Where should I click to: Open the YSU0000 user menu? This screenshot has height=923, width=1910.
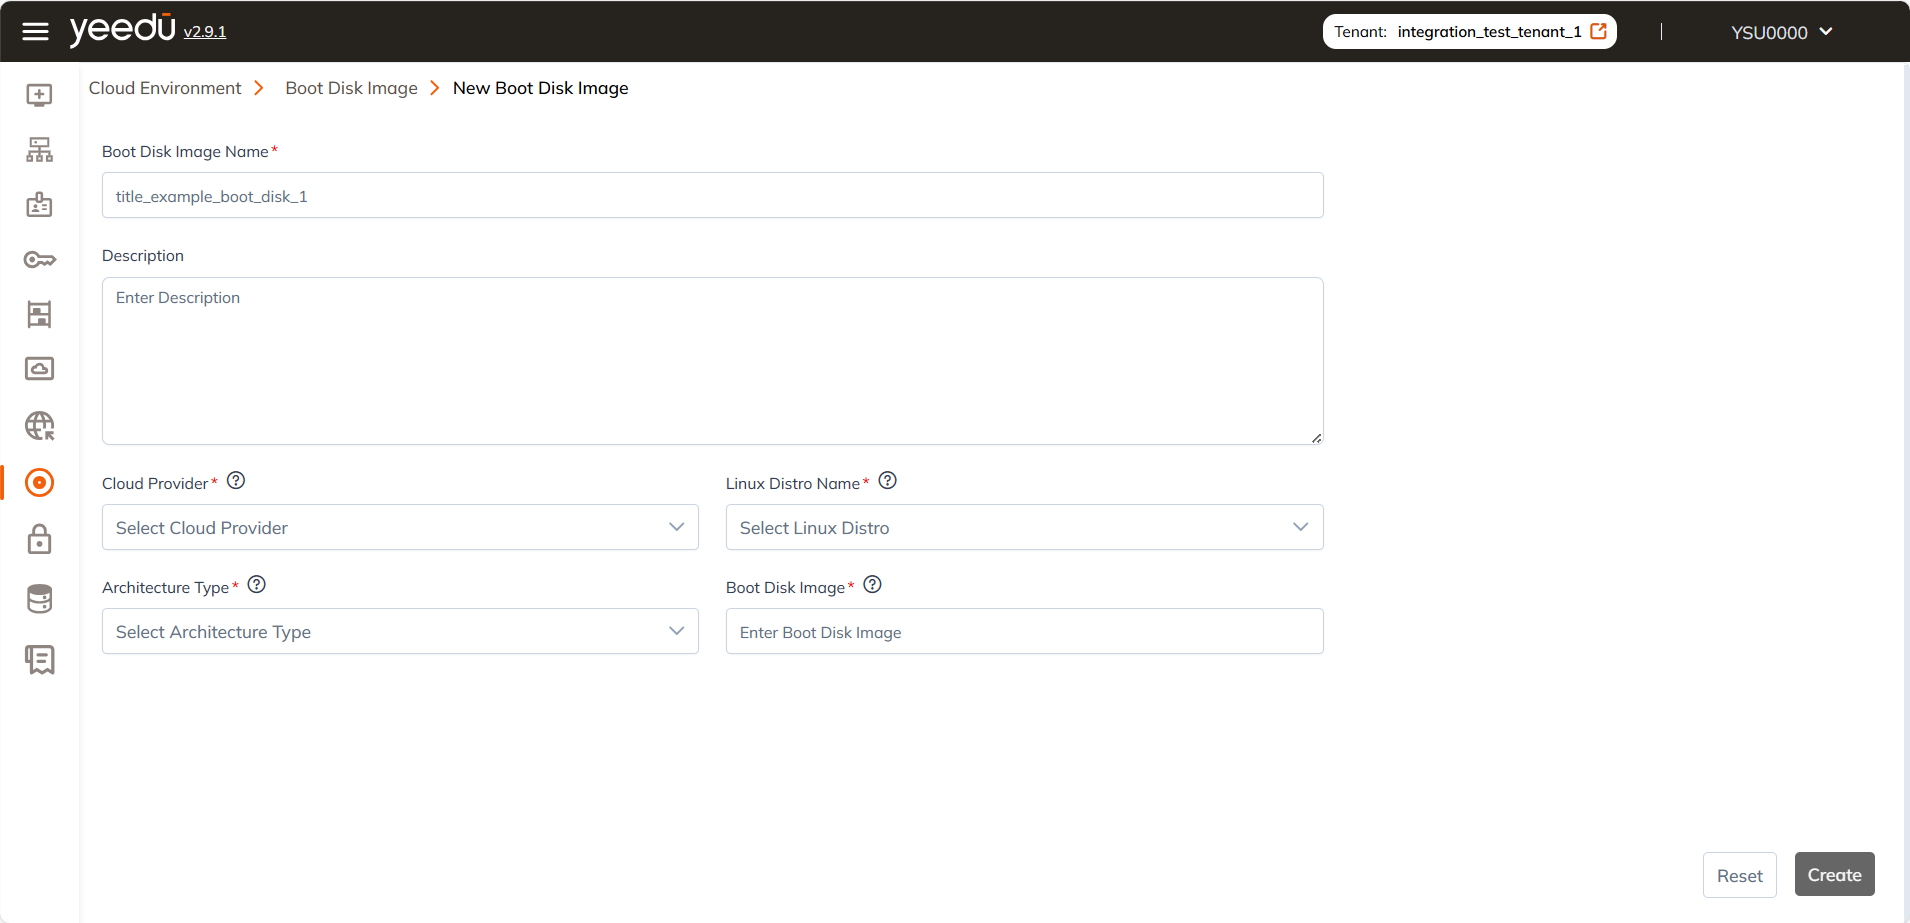point(1781,32)
